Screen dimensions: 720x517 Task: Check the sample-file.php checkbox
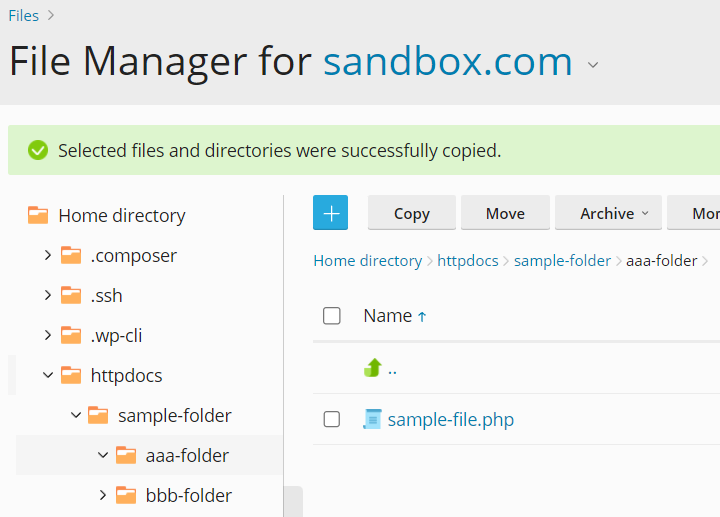(332, 419)
